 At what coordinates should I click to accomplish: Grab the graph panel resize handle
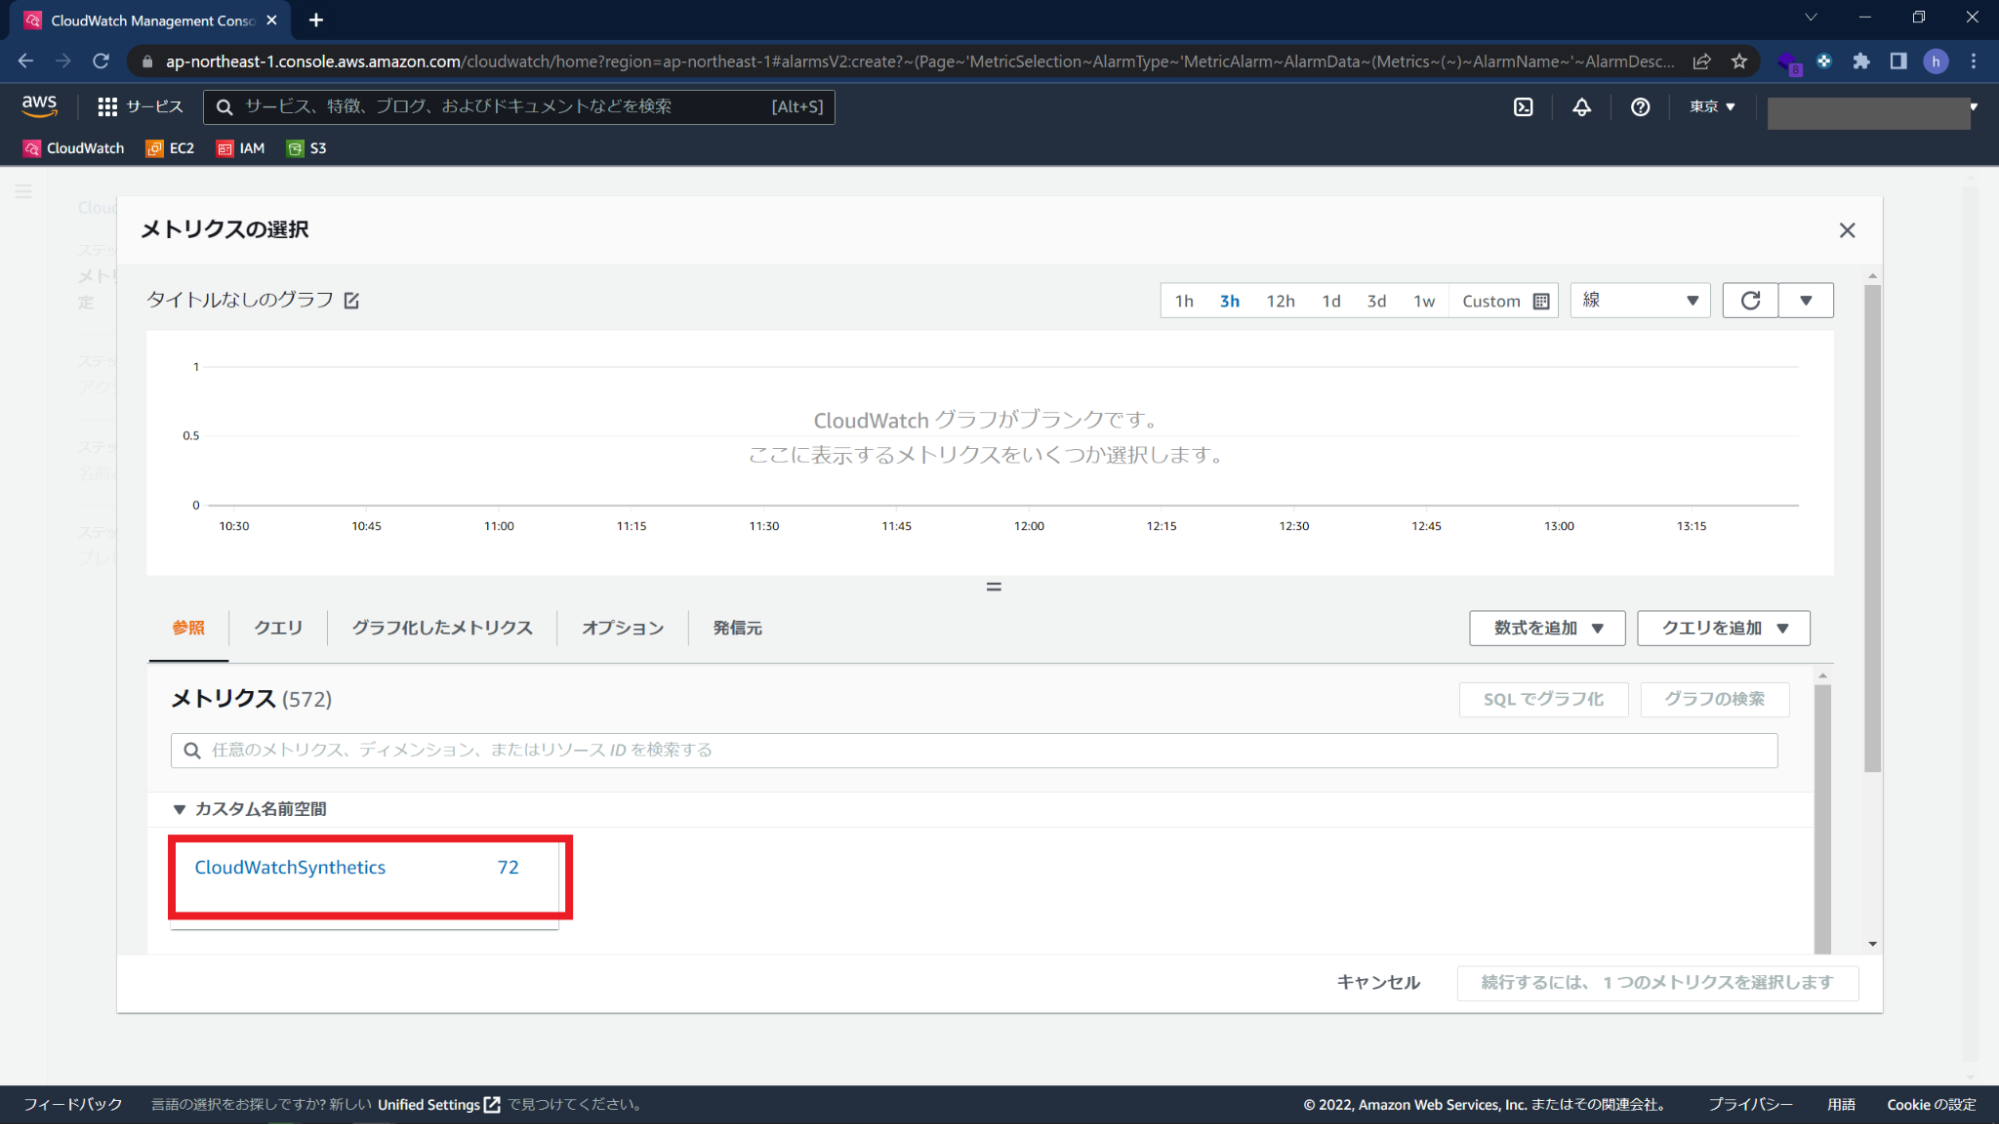coord(993,587)
